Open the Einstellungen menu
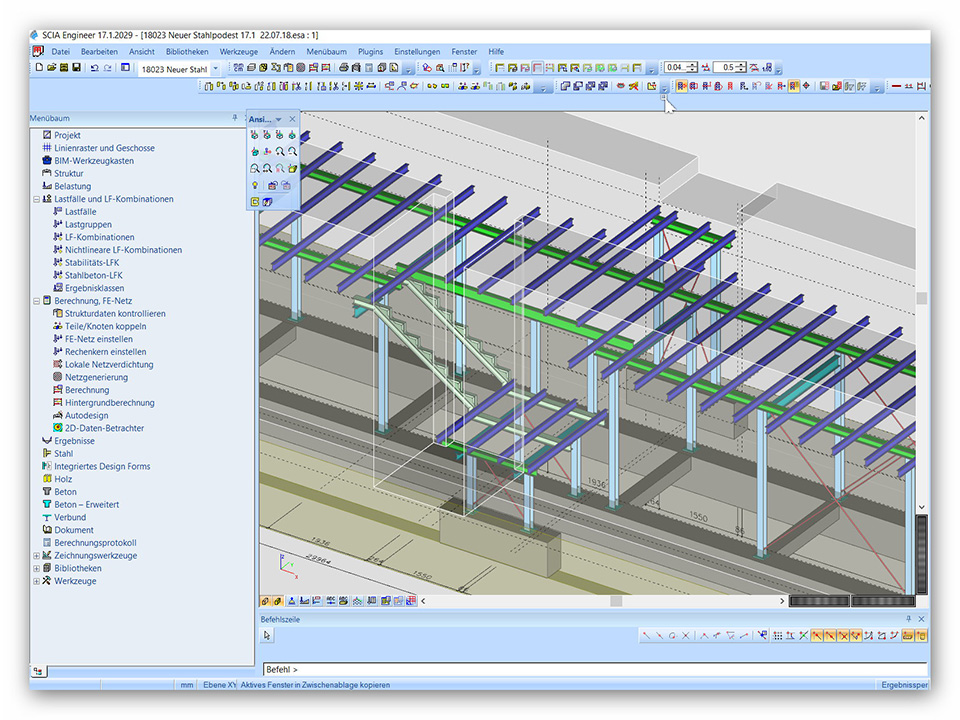 417,51
